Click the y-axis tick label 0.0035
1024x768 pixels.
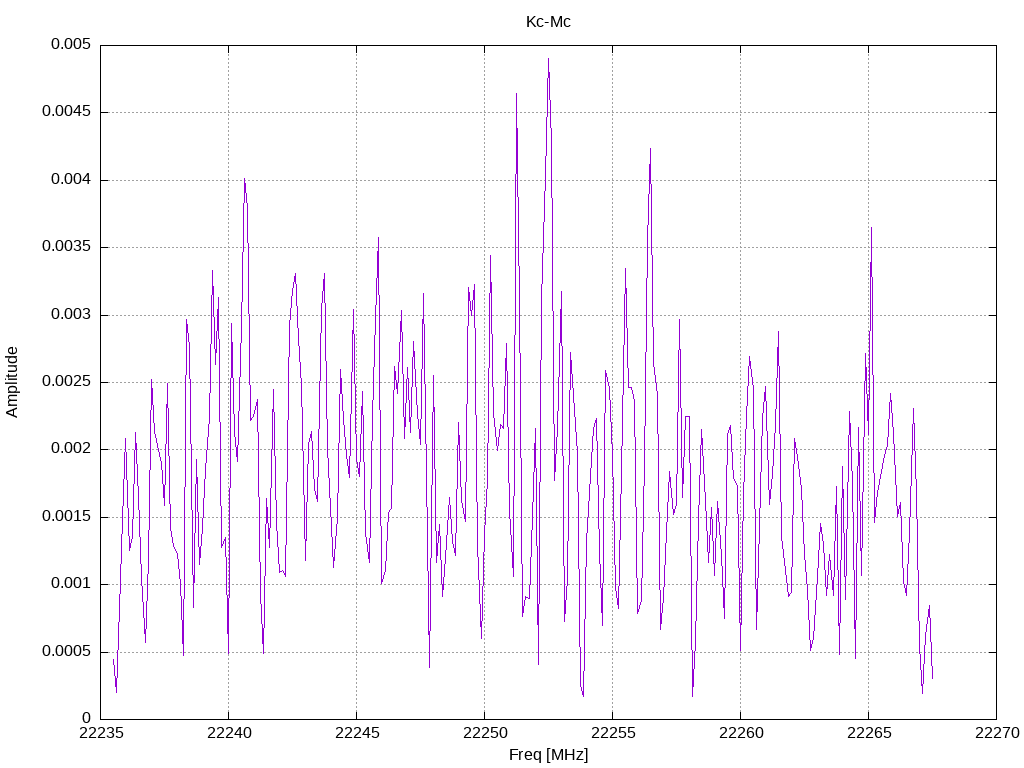(66, 247)
